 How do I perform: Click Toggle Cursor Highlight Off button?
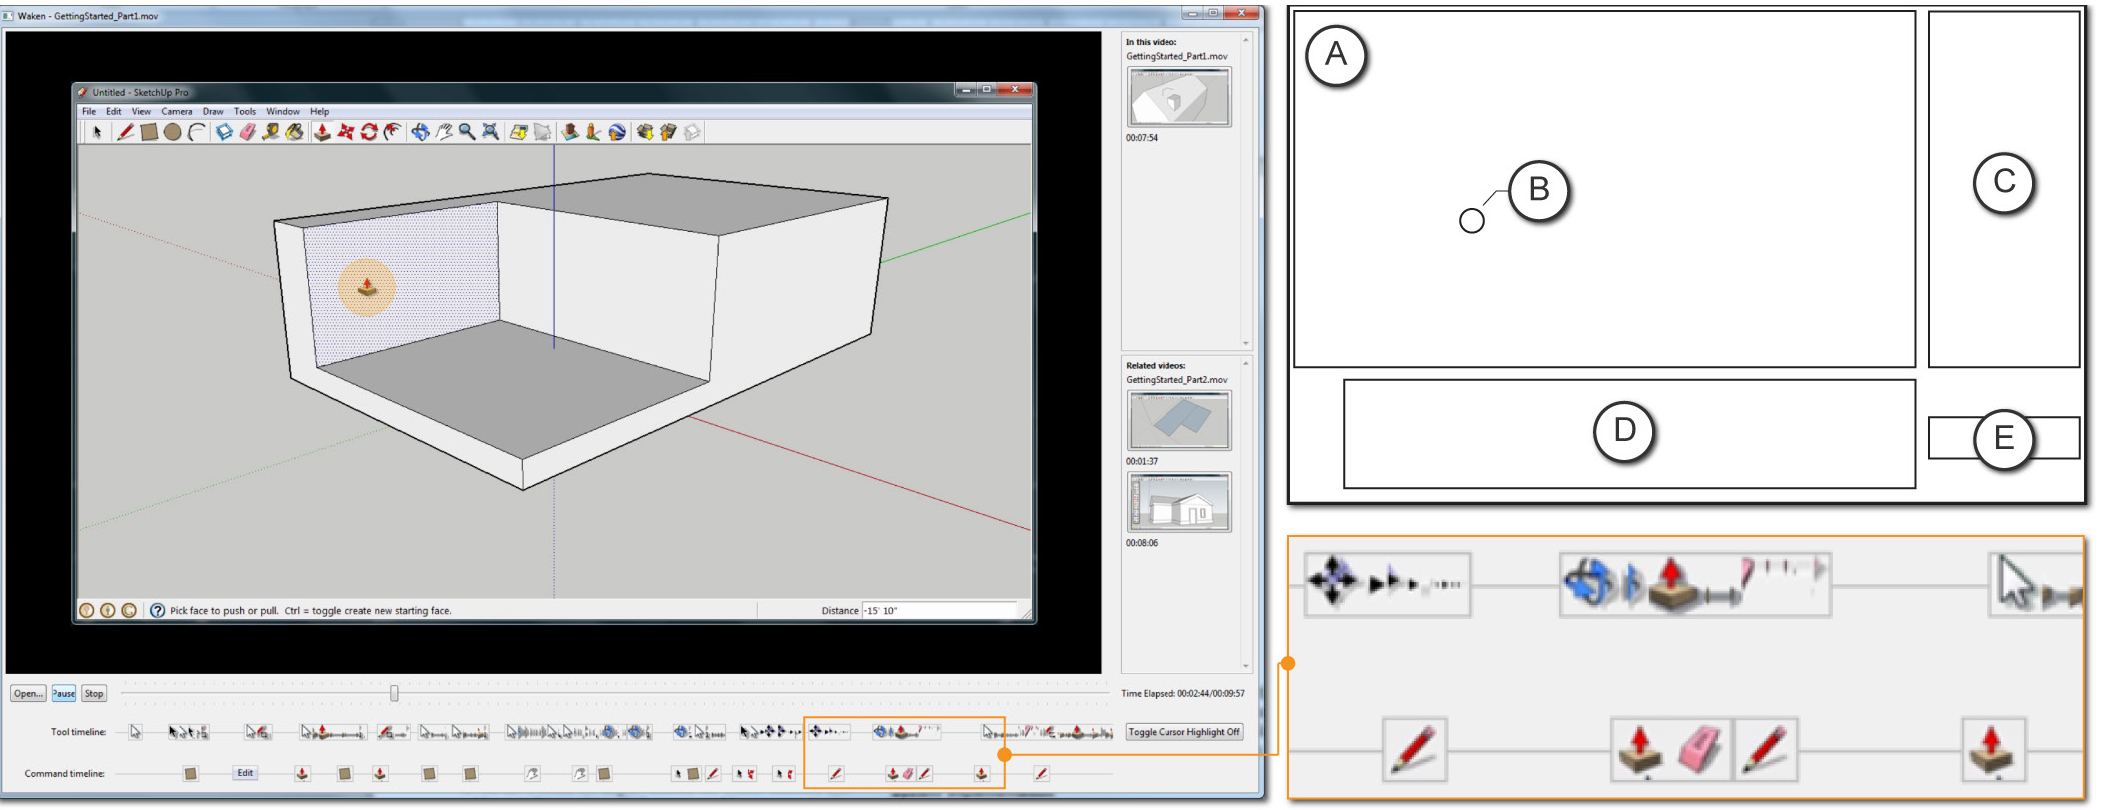[1184, 732]
